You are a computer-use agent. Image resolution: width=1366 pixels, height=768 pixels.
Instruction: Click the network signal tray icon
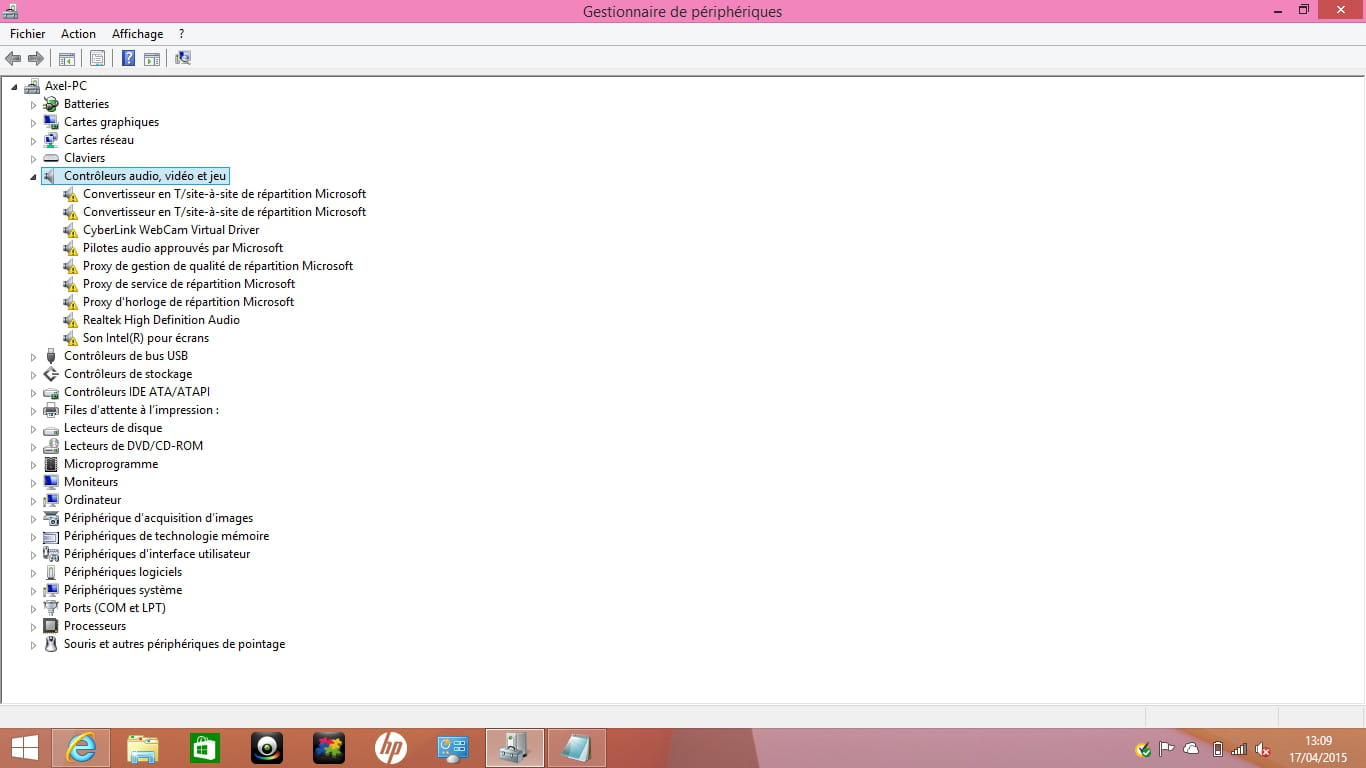1240,749
